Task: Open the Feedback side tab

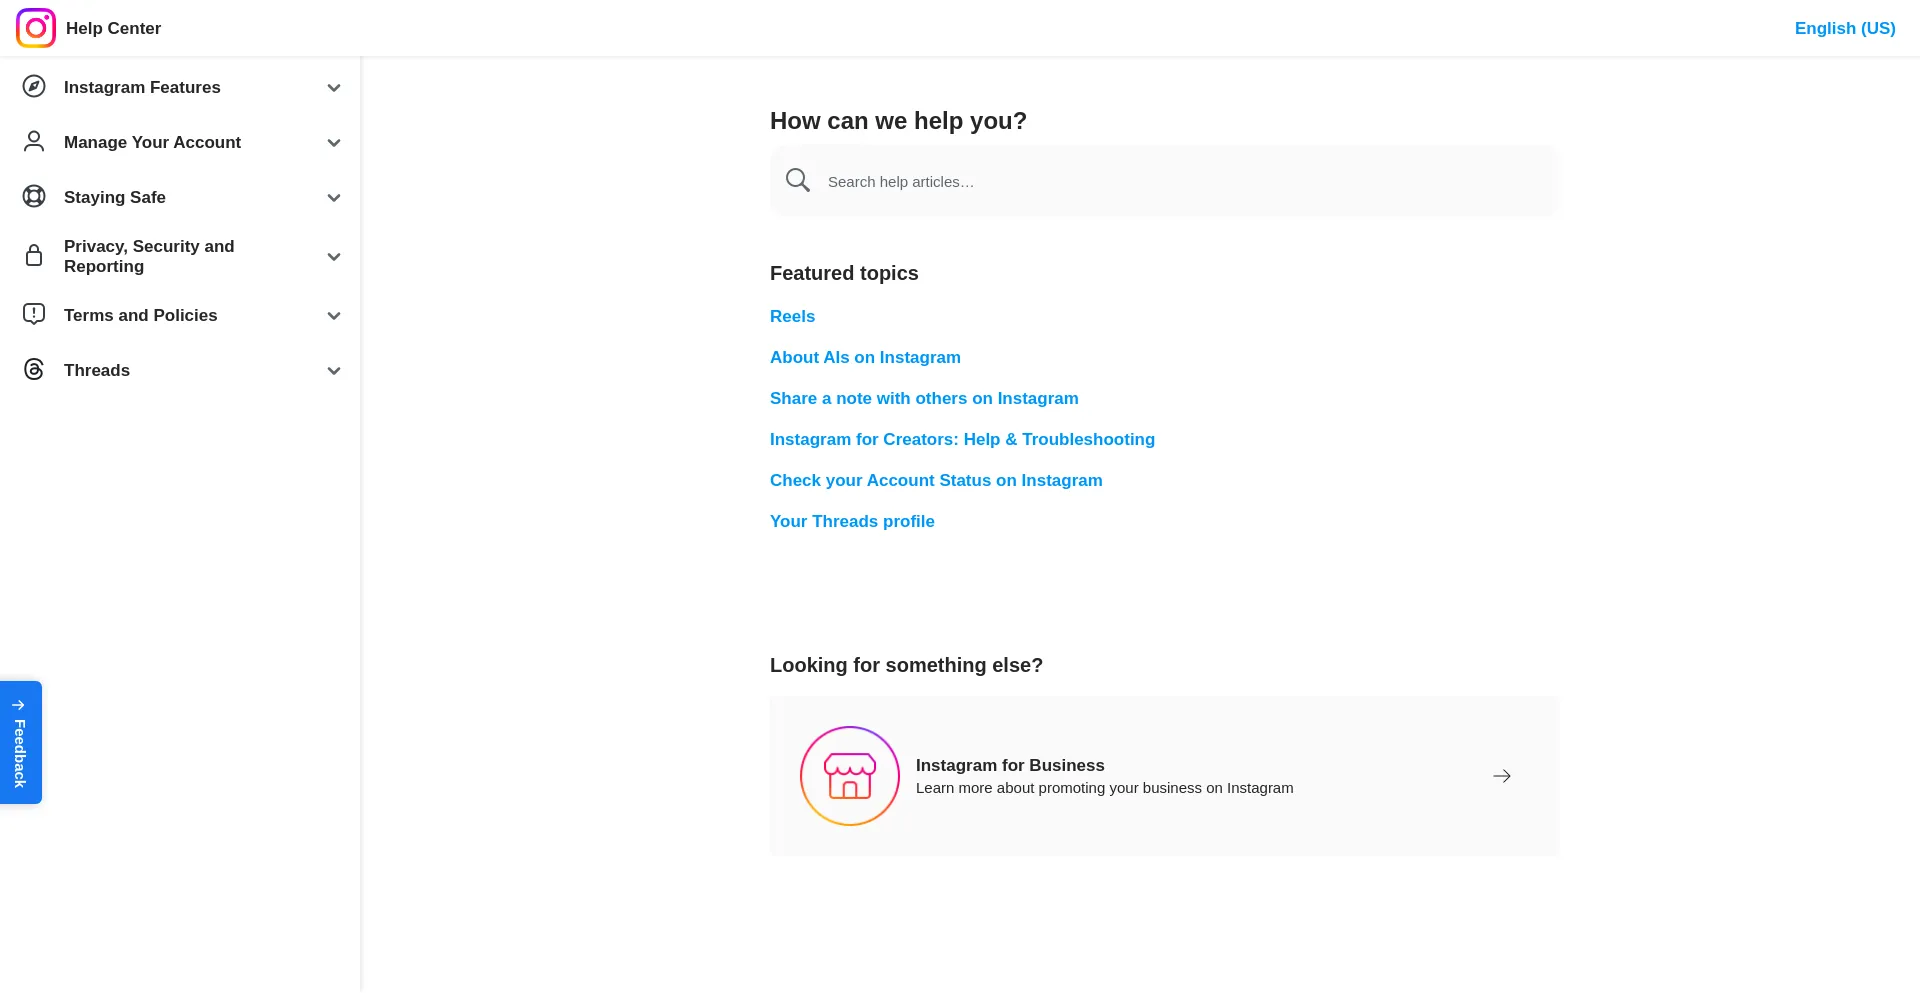Action: pyautogui.click(x=21, y=743)
